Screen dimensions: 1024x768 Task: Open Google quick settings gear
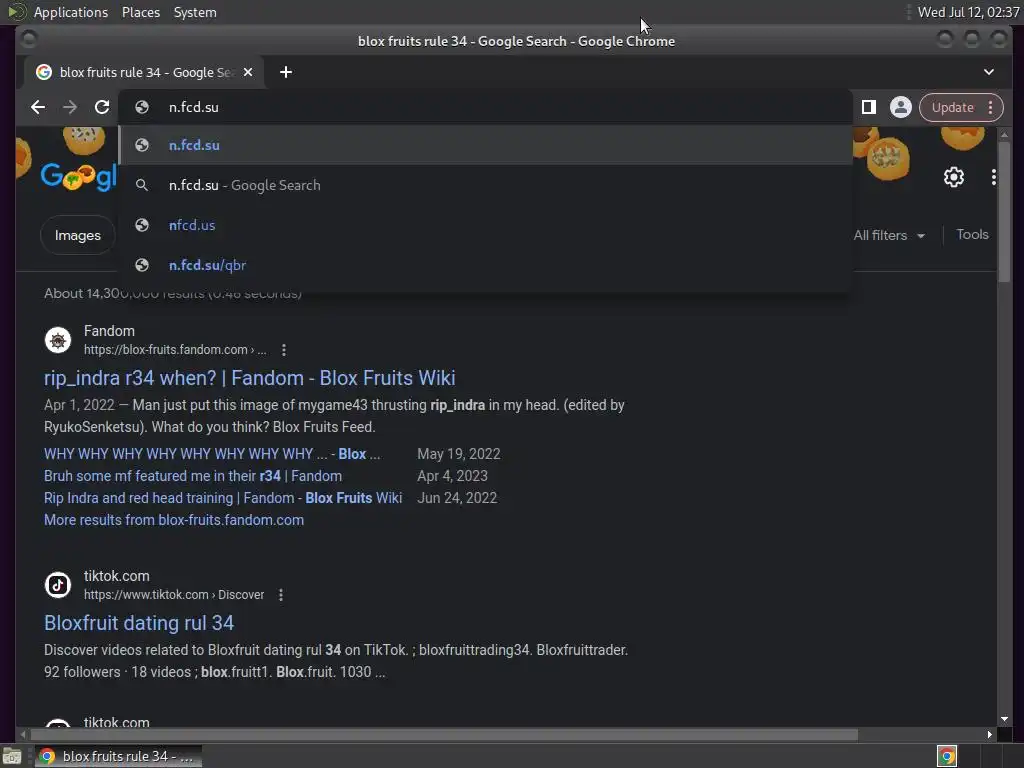point(953,177)
